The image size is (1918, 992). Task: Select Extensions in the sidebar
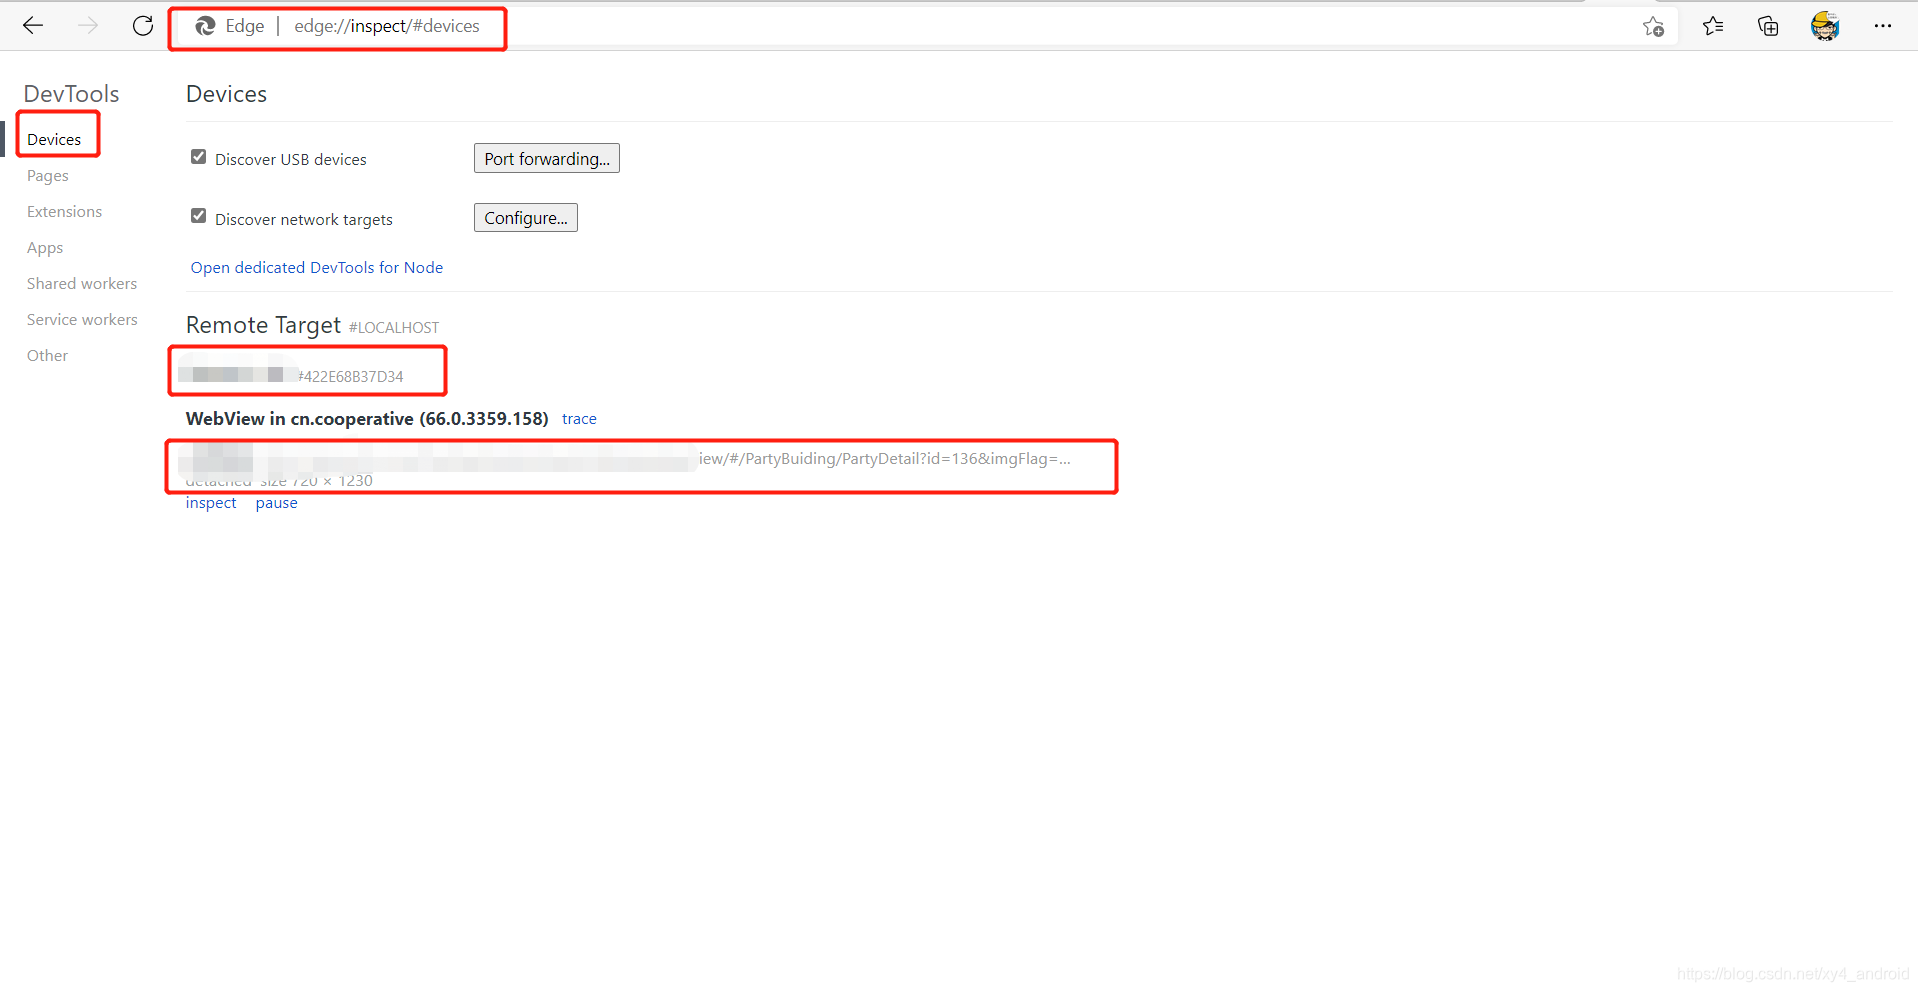click(x=64, y=211)
